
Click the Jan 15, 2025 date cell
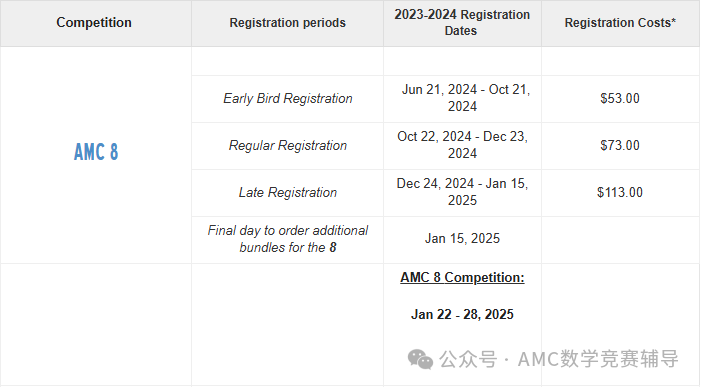pyautogui.click(x=462, y=239)
